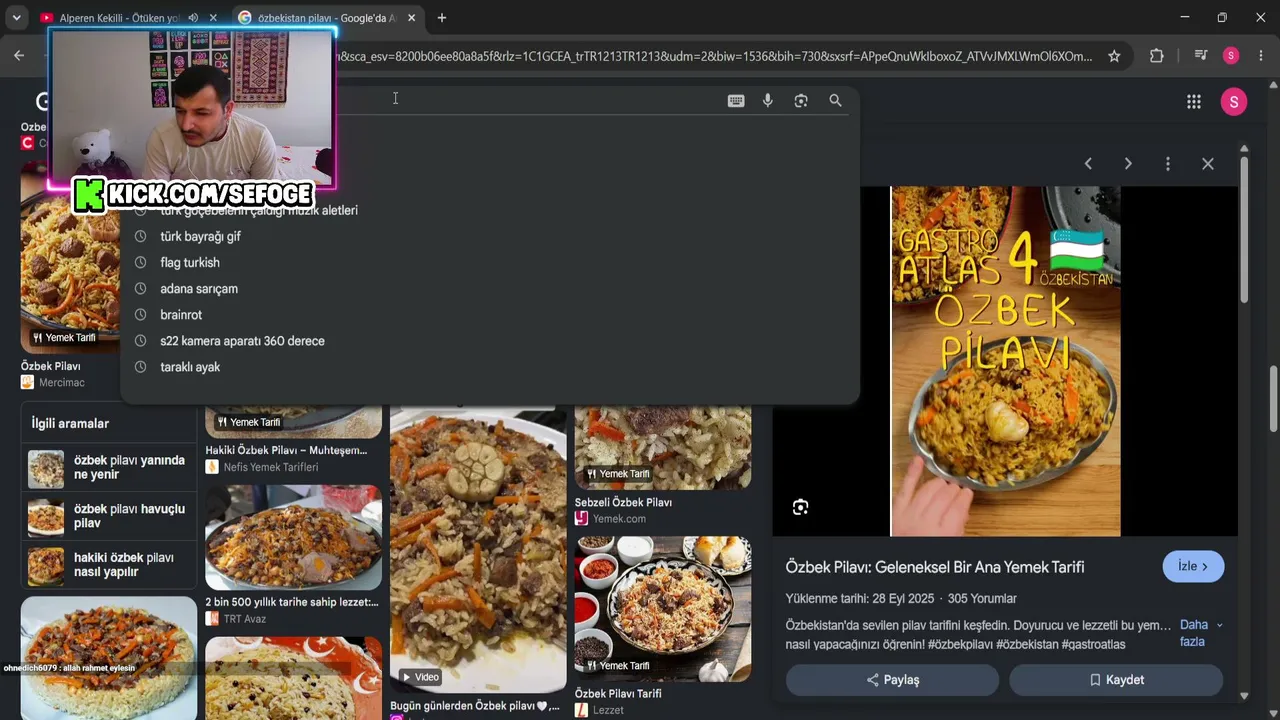1280x720 pixels.
Task: Click the history clock icon beside "brainrot"
Action: tap(140, 314)
